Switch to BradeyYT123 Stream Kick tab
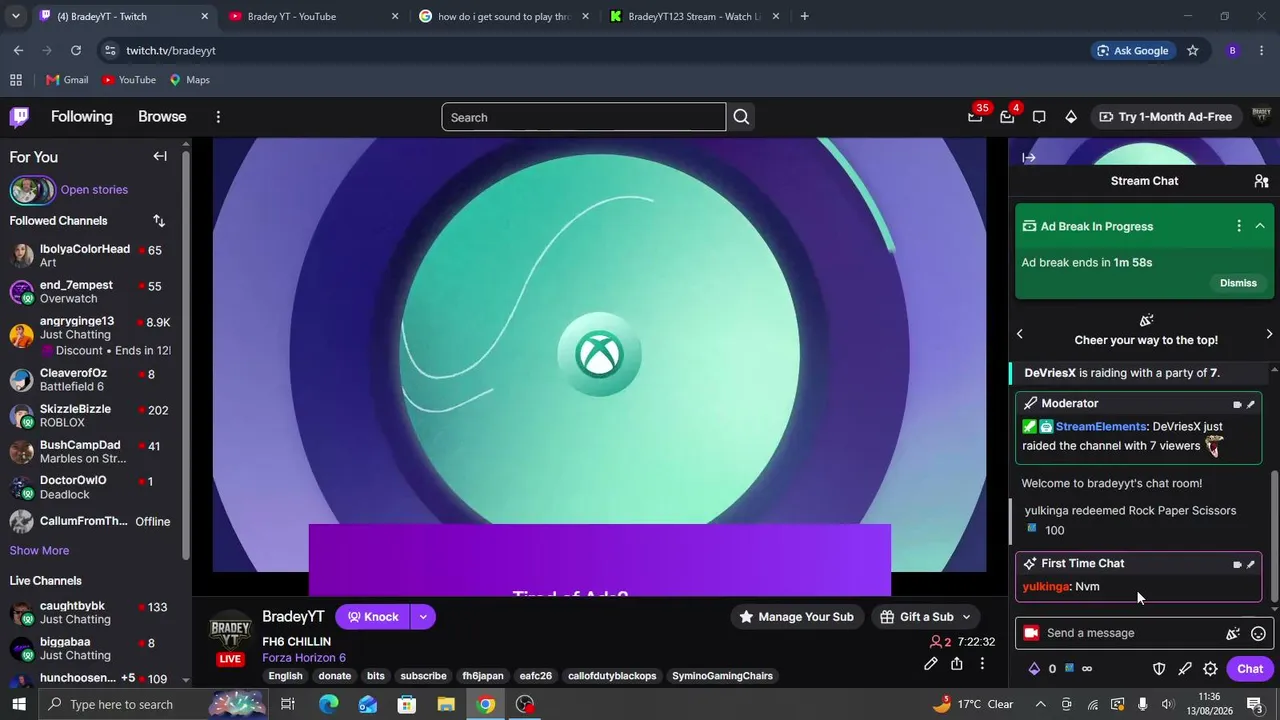This screenshot has width=1280, height=720. pos(695,16)
